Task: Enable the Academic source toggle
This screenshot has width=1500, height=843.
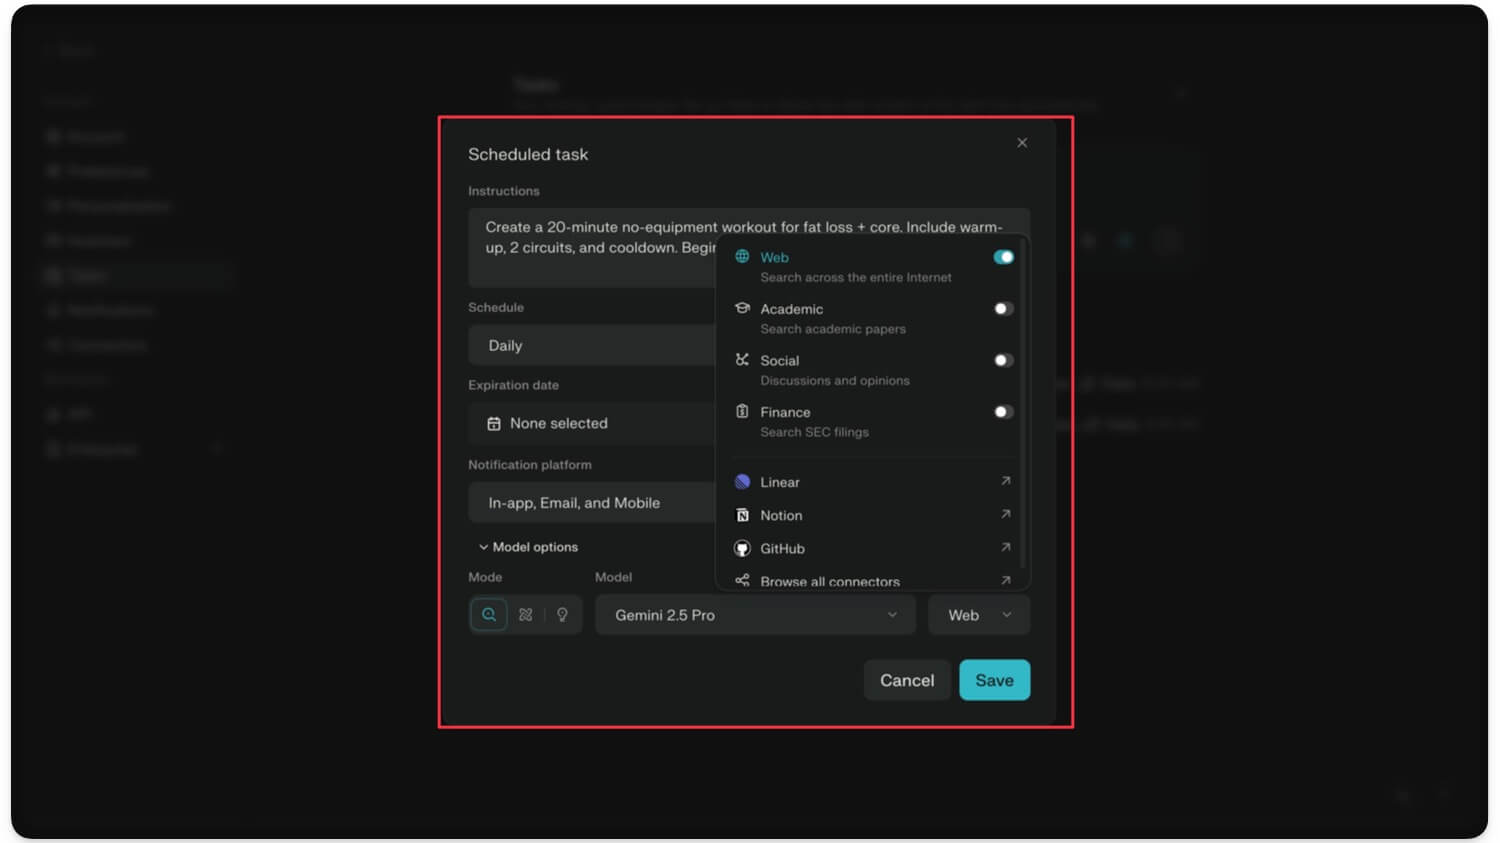Action: tap(1003, 309)
